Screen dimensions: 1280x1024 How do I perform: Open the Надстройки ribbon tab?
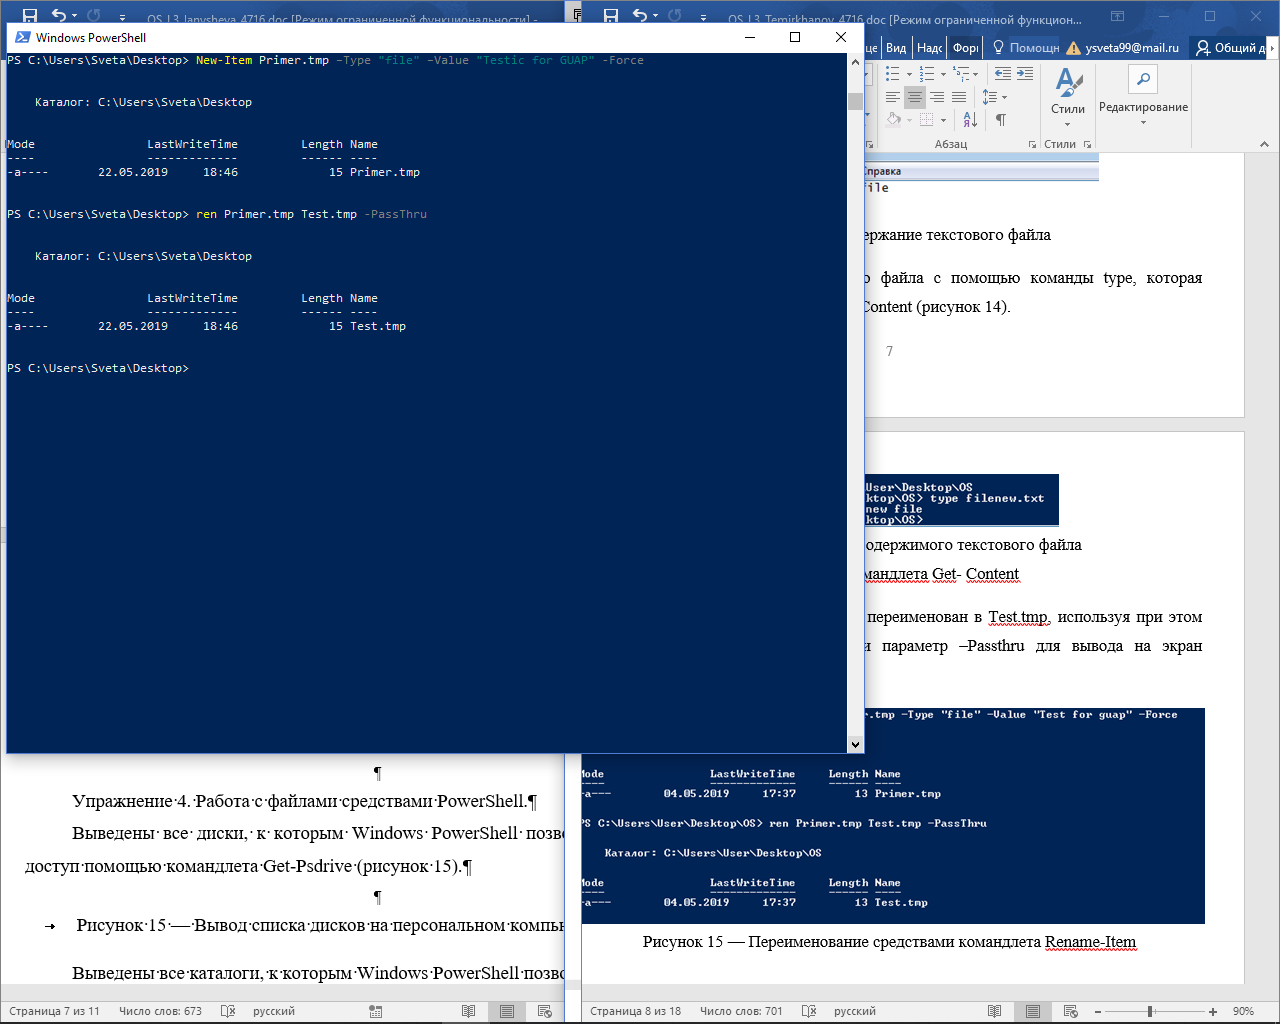(930, 47)
